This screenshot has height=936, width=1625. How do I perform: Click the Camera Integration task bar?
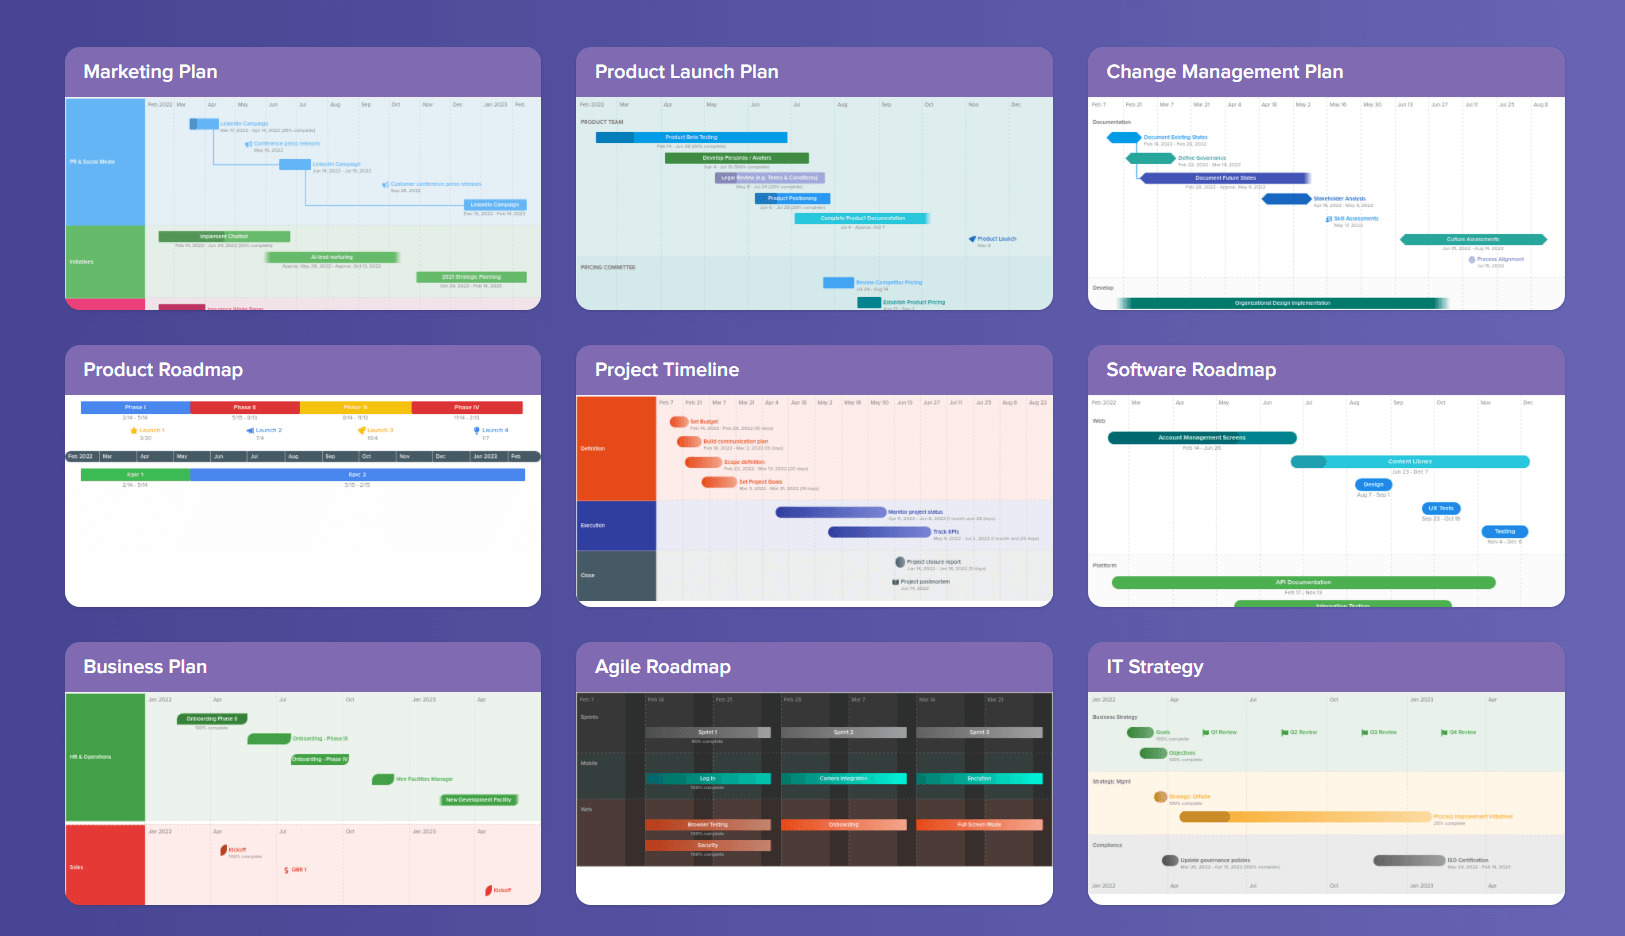pos(844,779)
